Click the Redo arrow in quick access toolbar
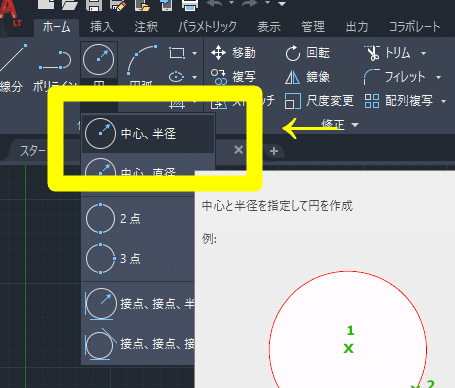 point(250,3)
